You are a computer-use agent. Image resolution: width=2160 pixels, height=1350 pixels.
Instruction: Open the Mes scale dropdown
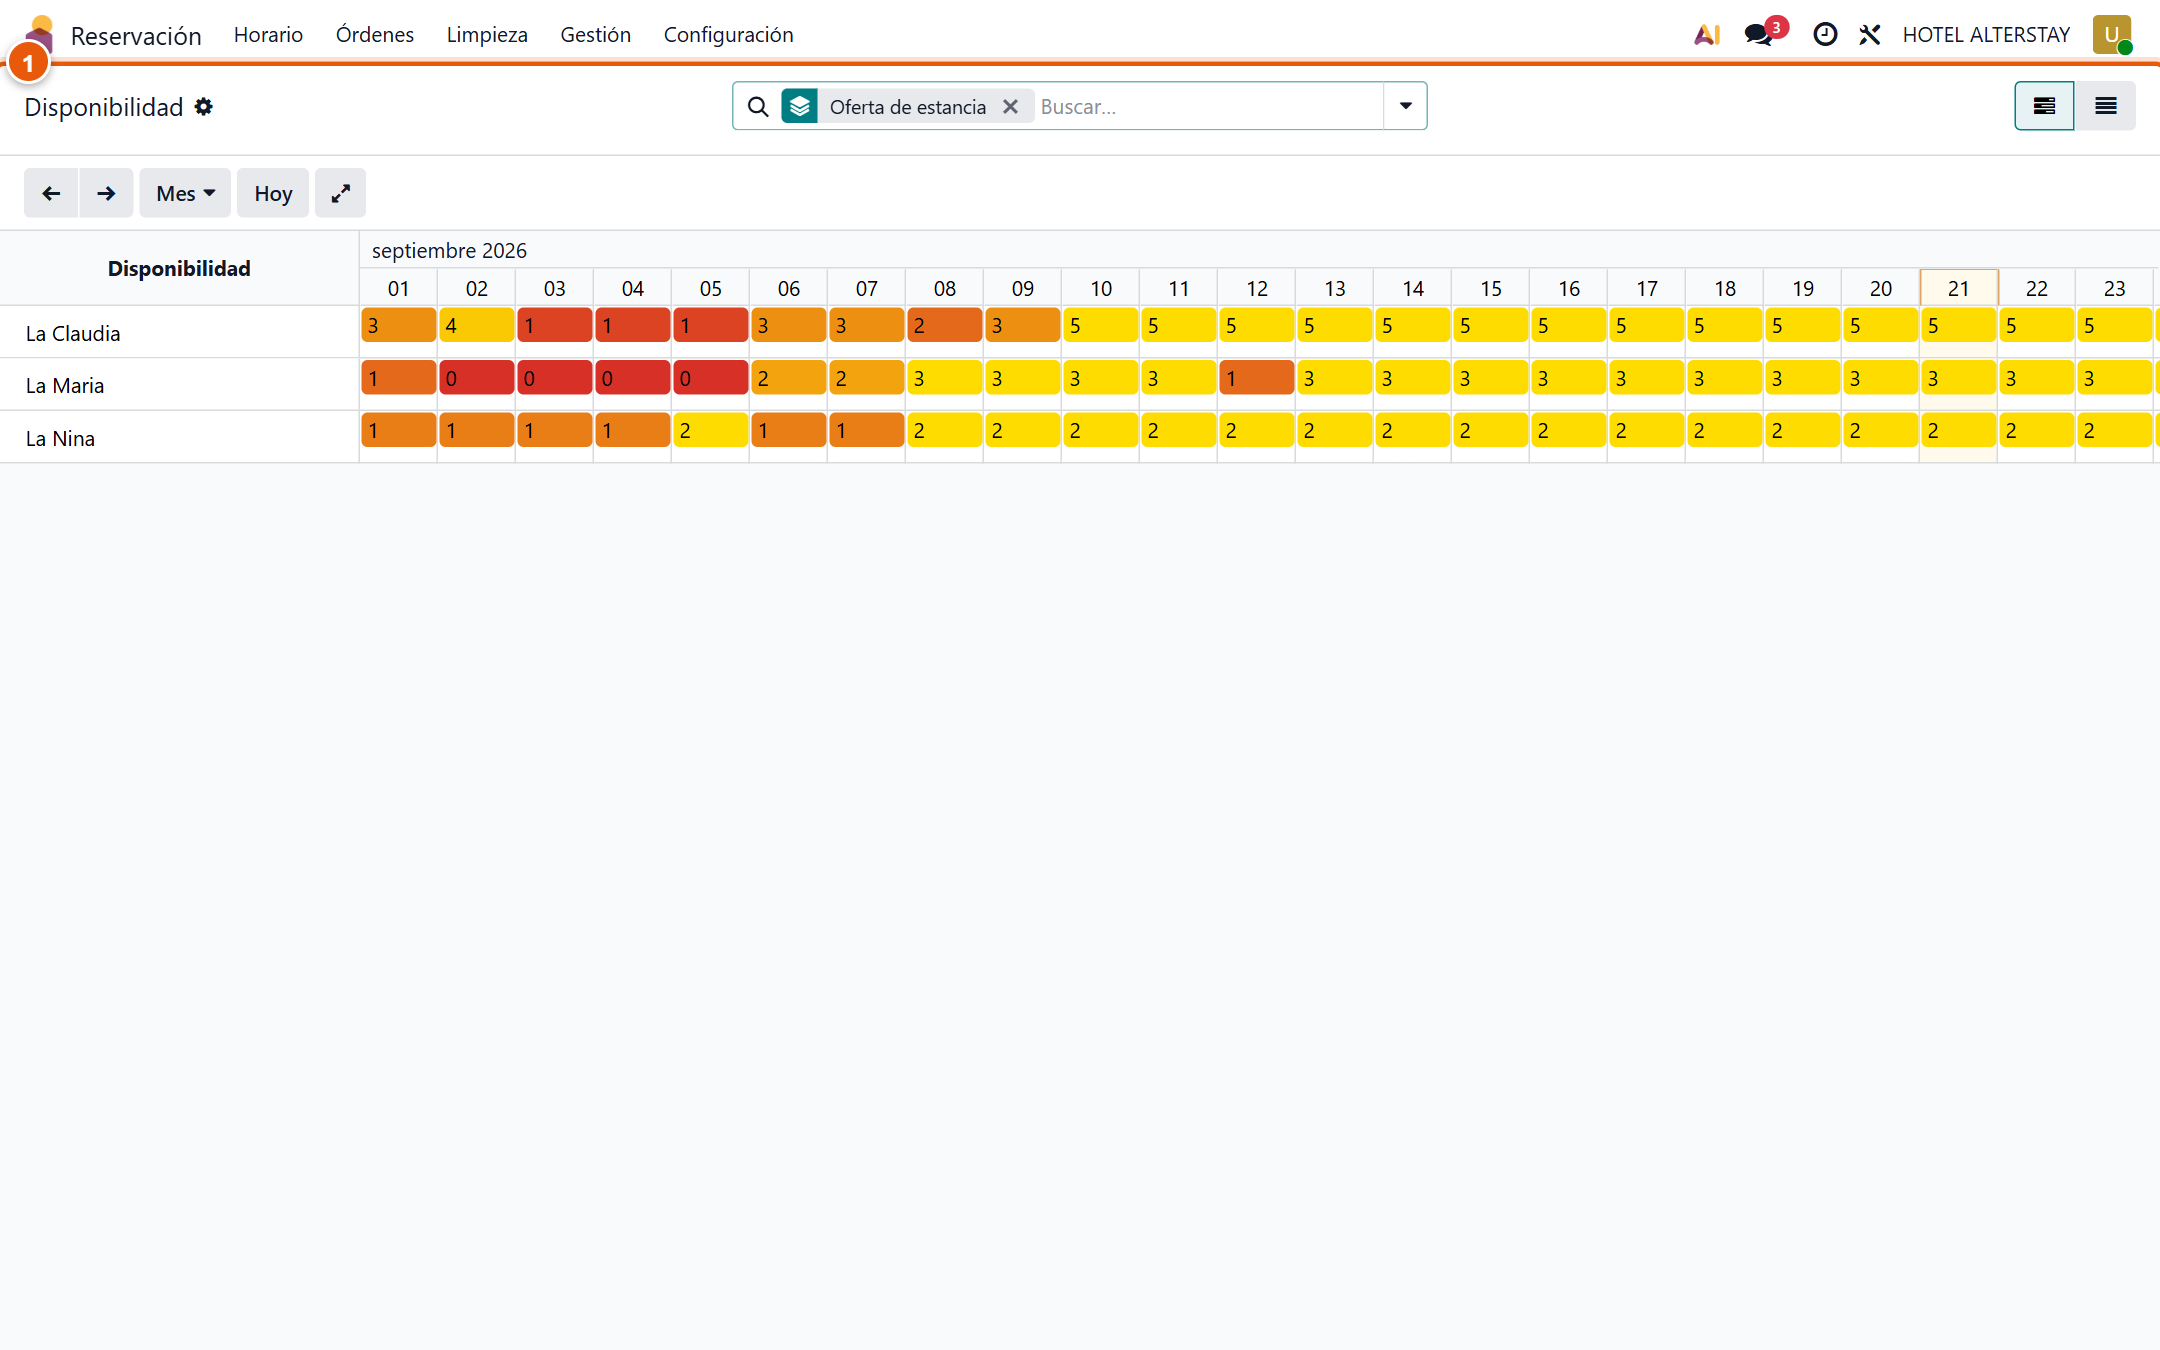pos(185,193)
